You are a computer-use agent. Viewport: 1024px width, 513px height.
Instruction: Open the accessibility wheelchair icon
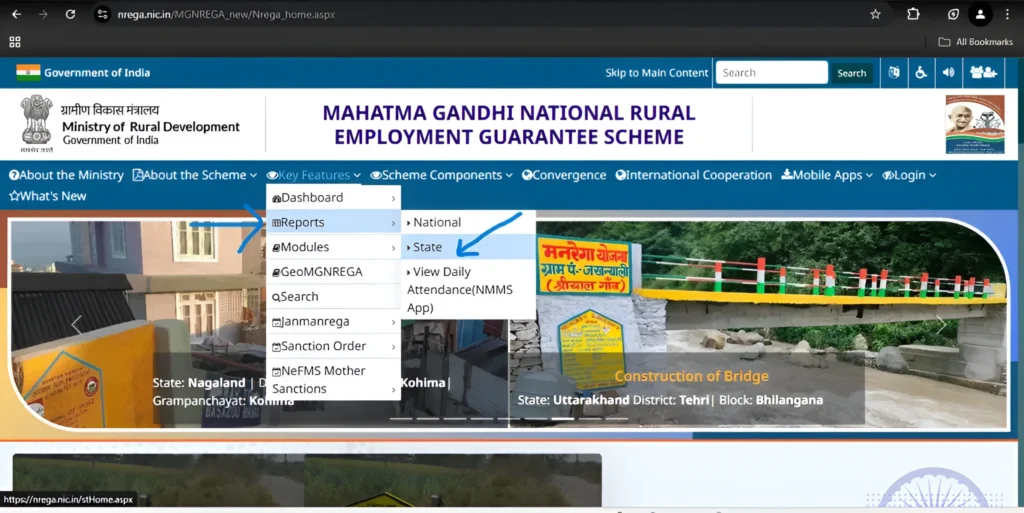921,72
